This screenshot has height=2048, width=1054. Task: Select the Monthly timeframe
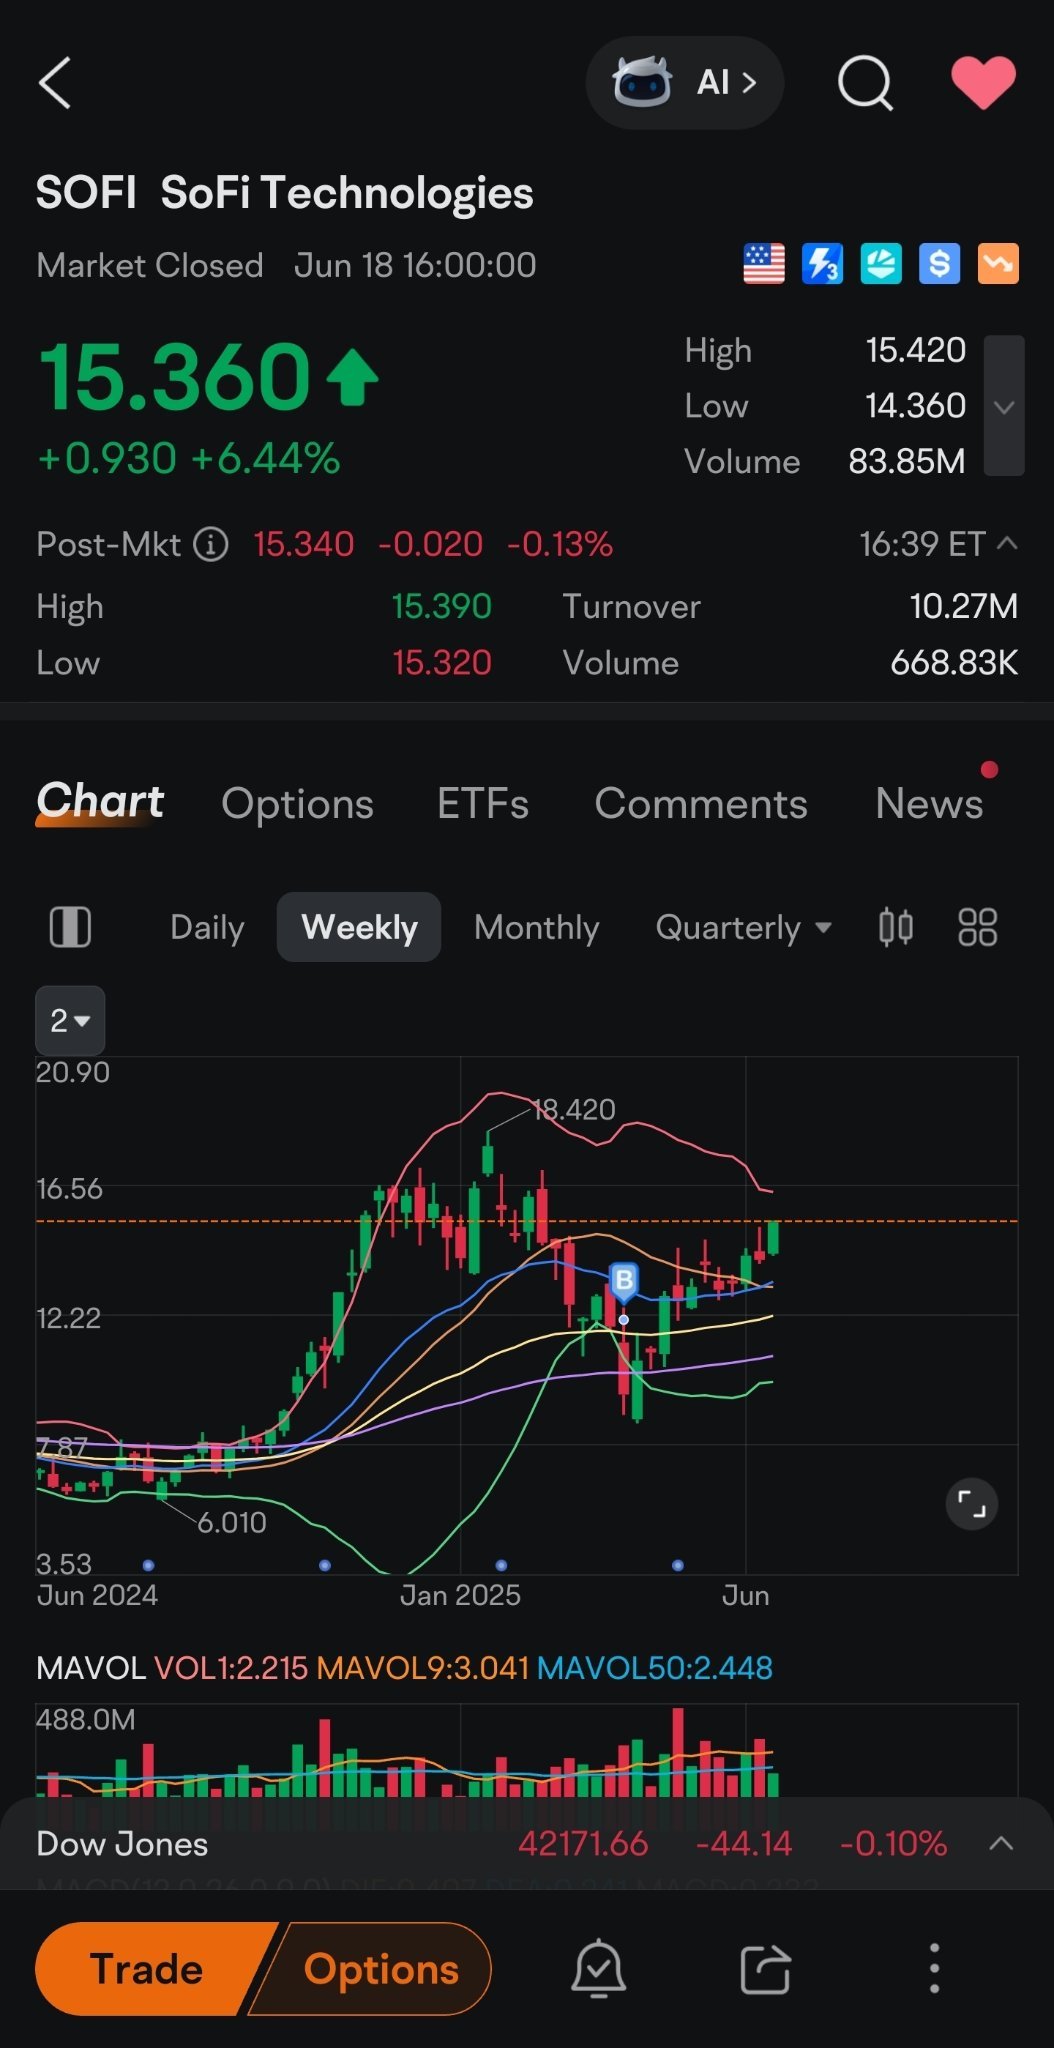(536, 927)
